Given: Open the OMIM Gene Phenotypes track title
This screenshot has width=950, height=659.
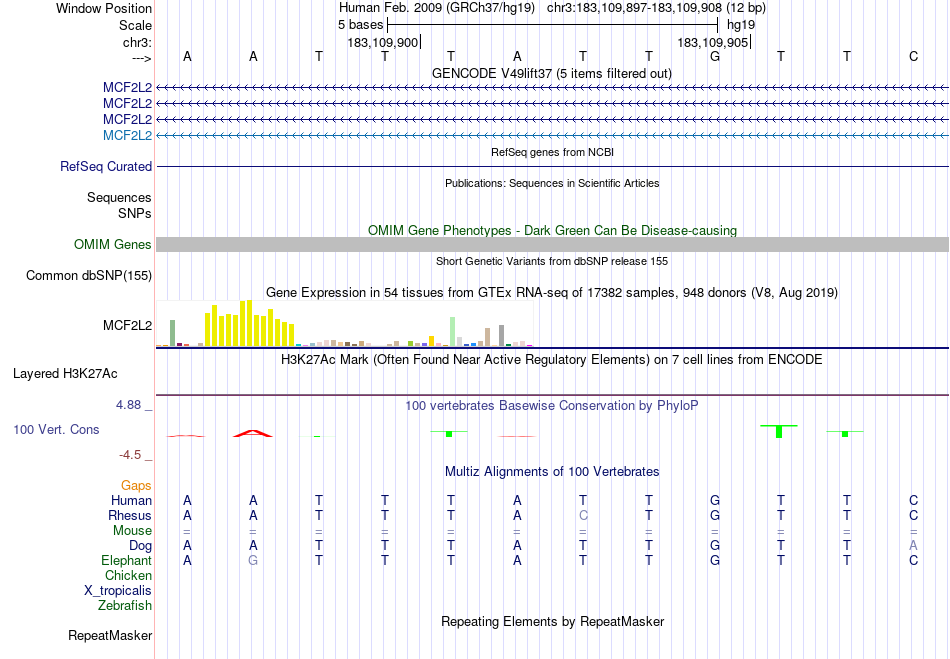Looking at the screenshot, I should point(552,230).
